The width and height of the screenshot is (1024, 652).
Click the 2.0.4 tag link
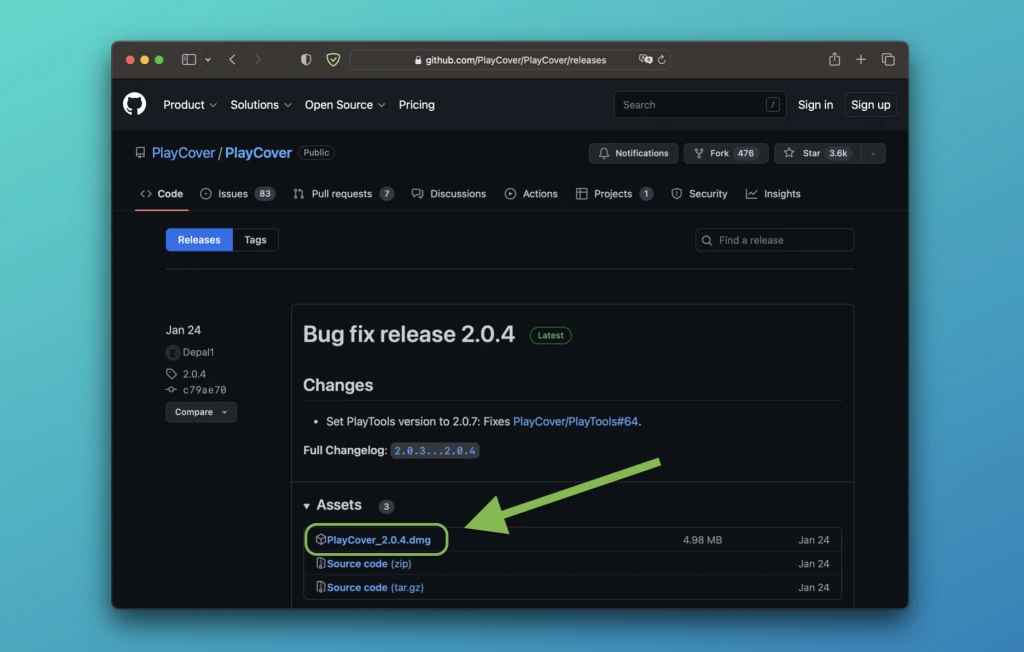pos(194,374)
